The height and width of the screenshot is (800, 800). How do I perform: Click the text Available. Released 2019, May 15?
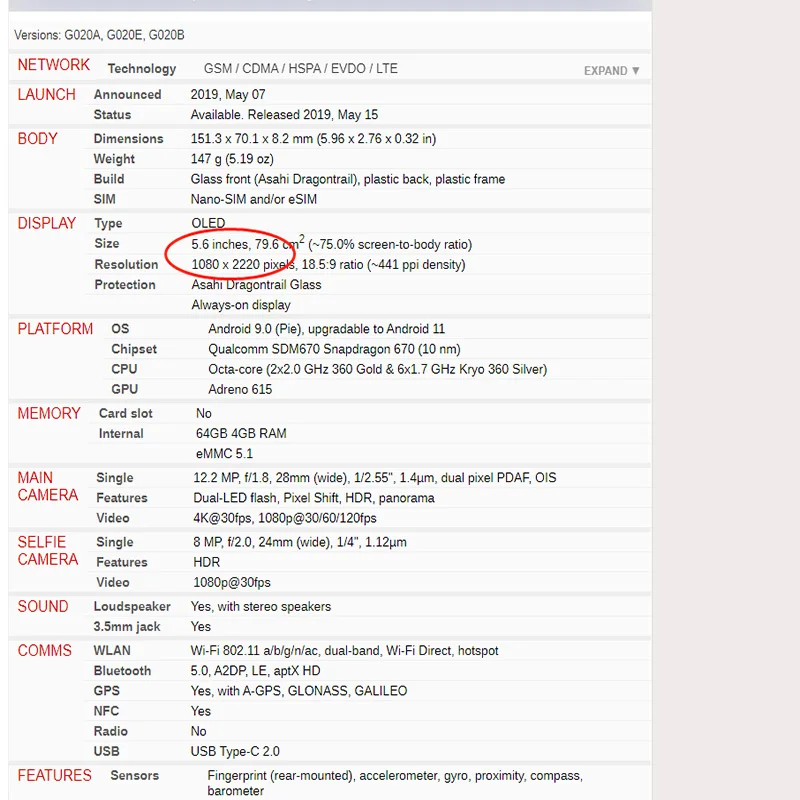click(284, 115)
